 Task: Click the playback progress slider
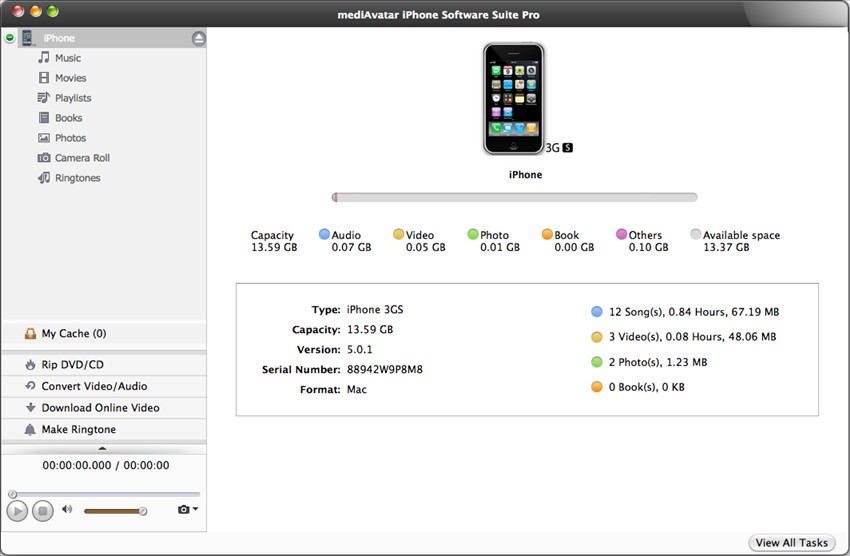coord(104,494)
